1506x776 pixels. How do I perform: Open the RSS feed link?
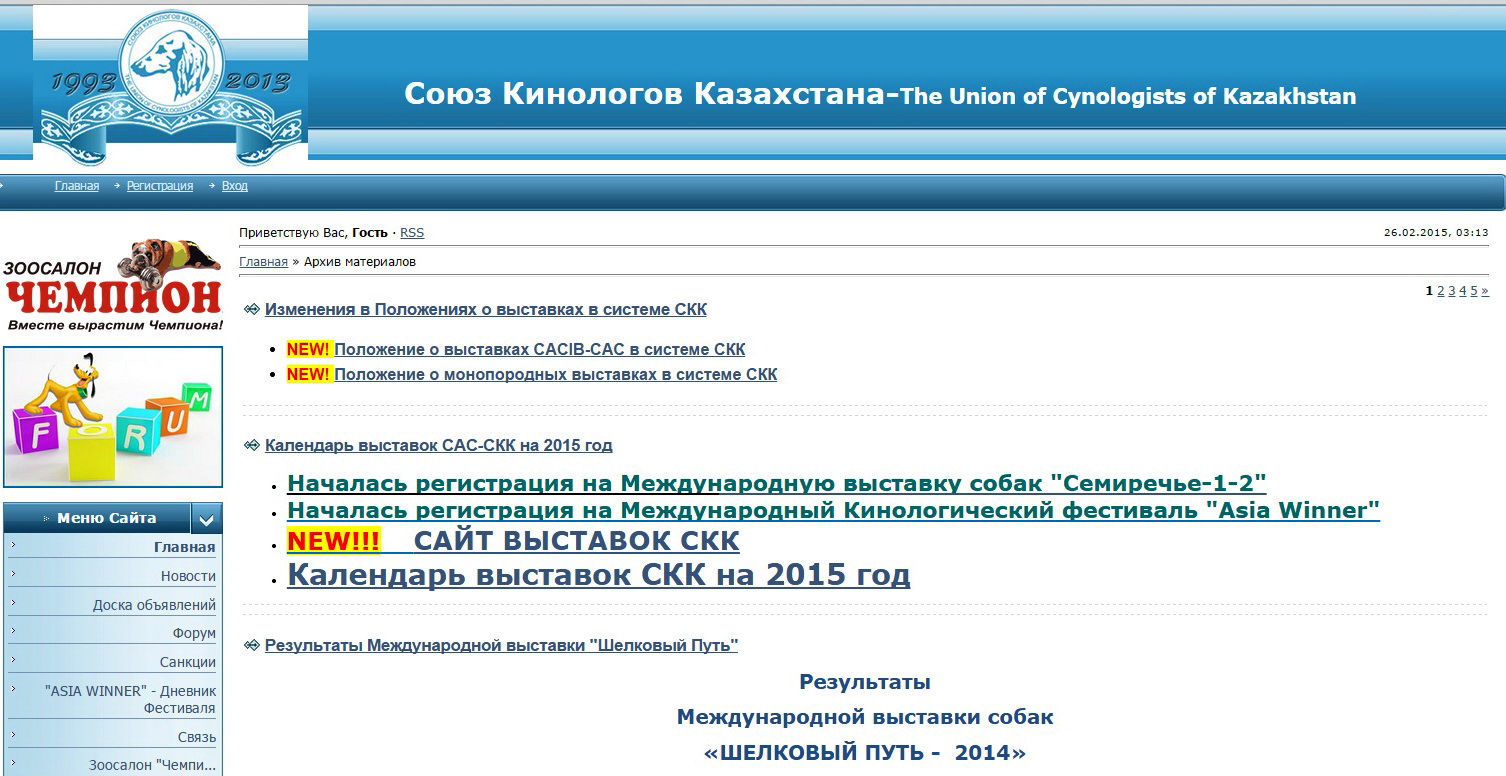pos(412,233)
